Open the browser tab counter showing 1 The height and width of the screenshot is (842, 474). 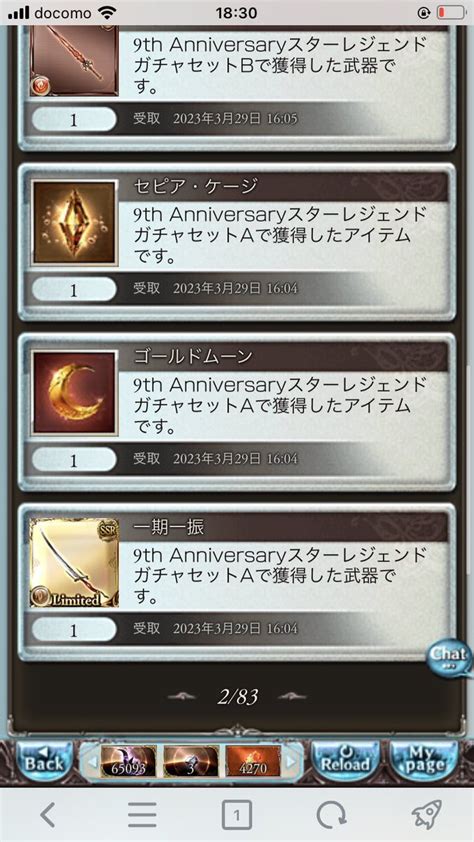(x=237, y=816)
